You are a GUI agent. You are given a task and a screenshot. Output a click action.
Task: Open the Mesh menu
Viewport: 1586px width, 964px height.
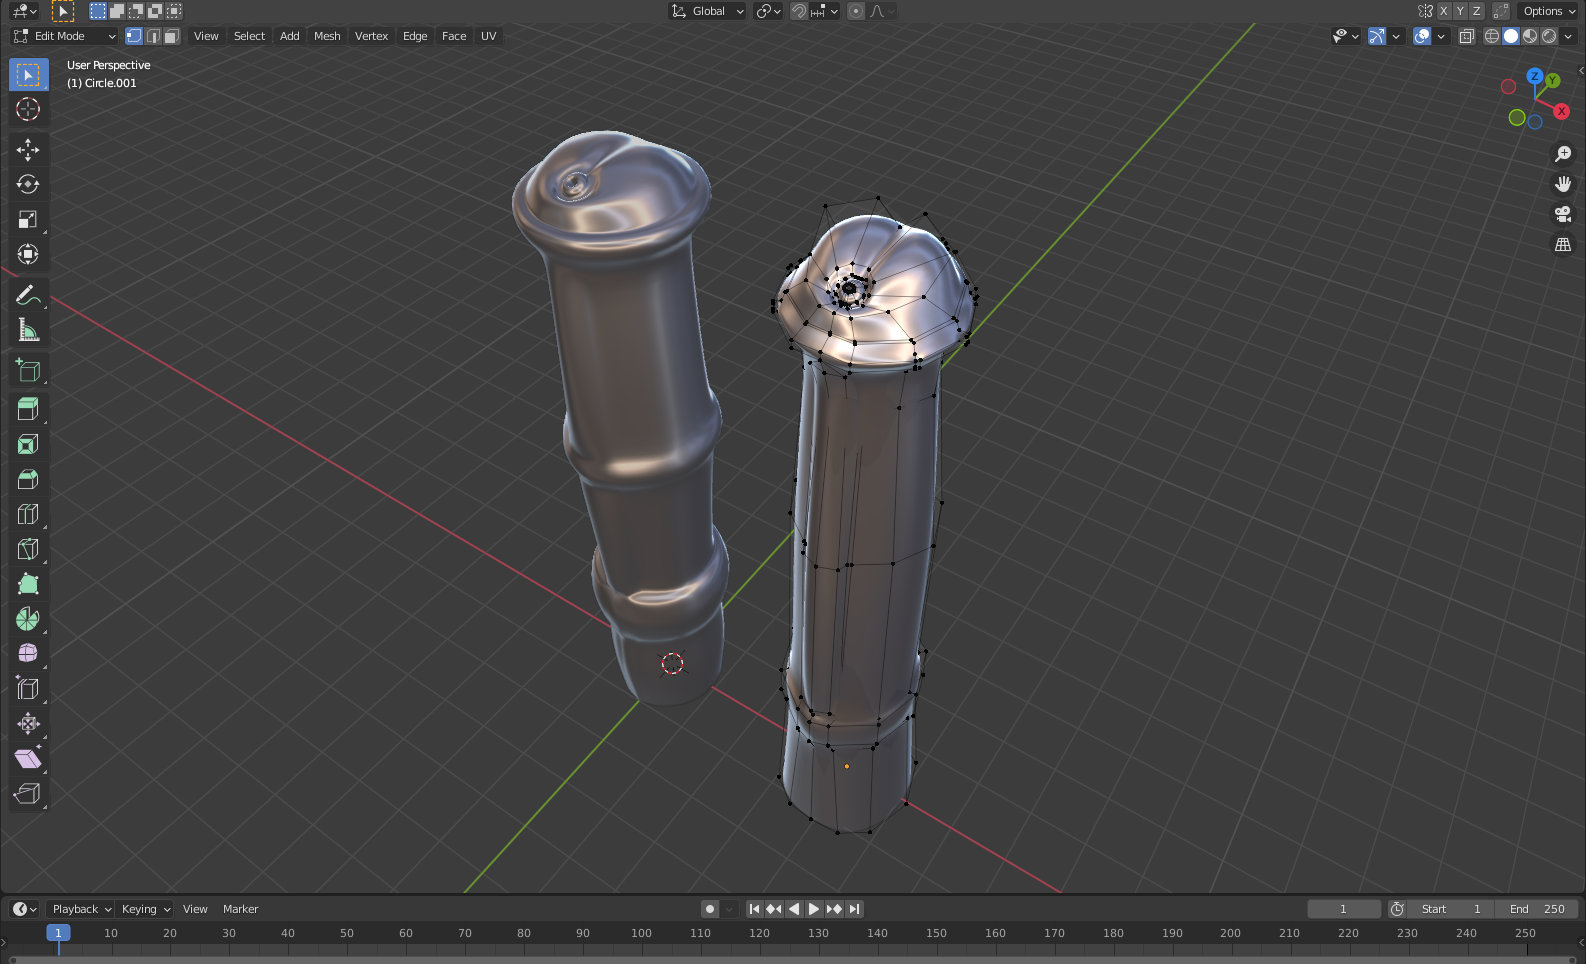327,36
